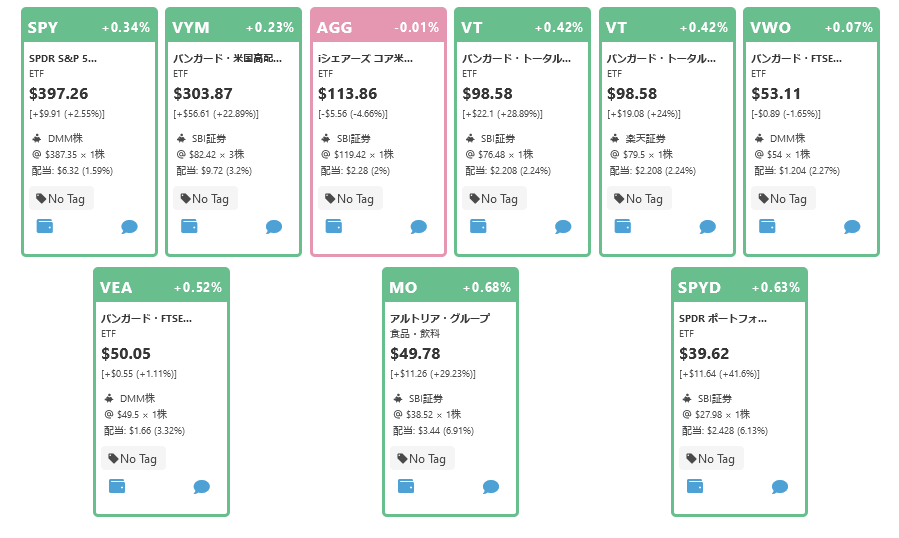Click the 配当: $3.44 (6.91%) dividend line
The image size is (899, 538).
(x=433, y=430)
